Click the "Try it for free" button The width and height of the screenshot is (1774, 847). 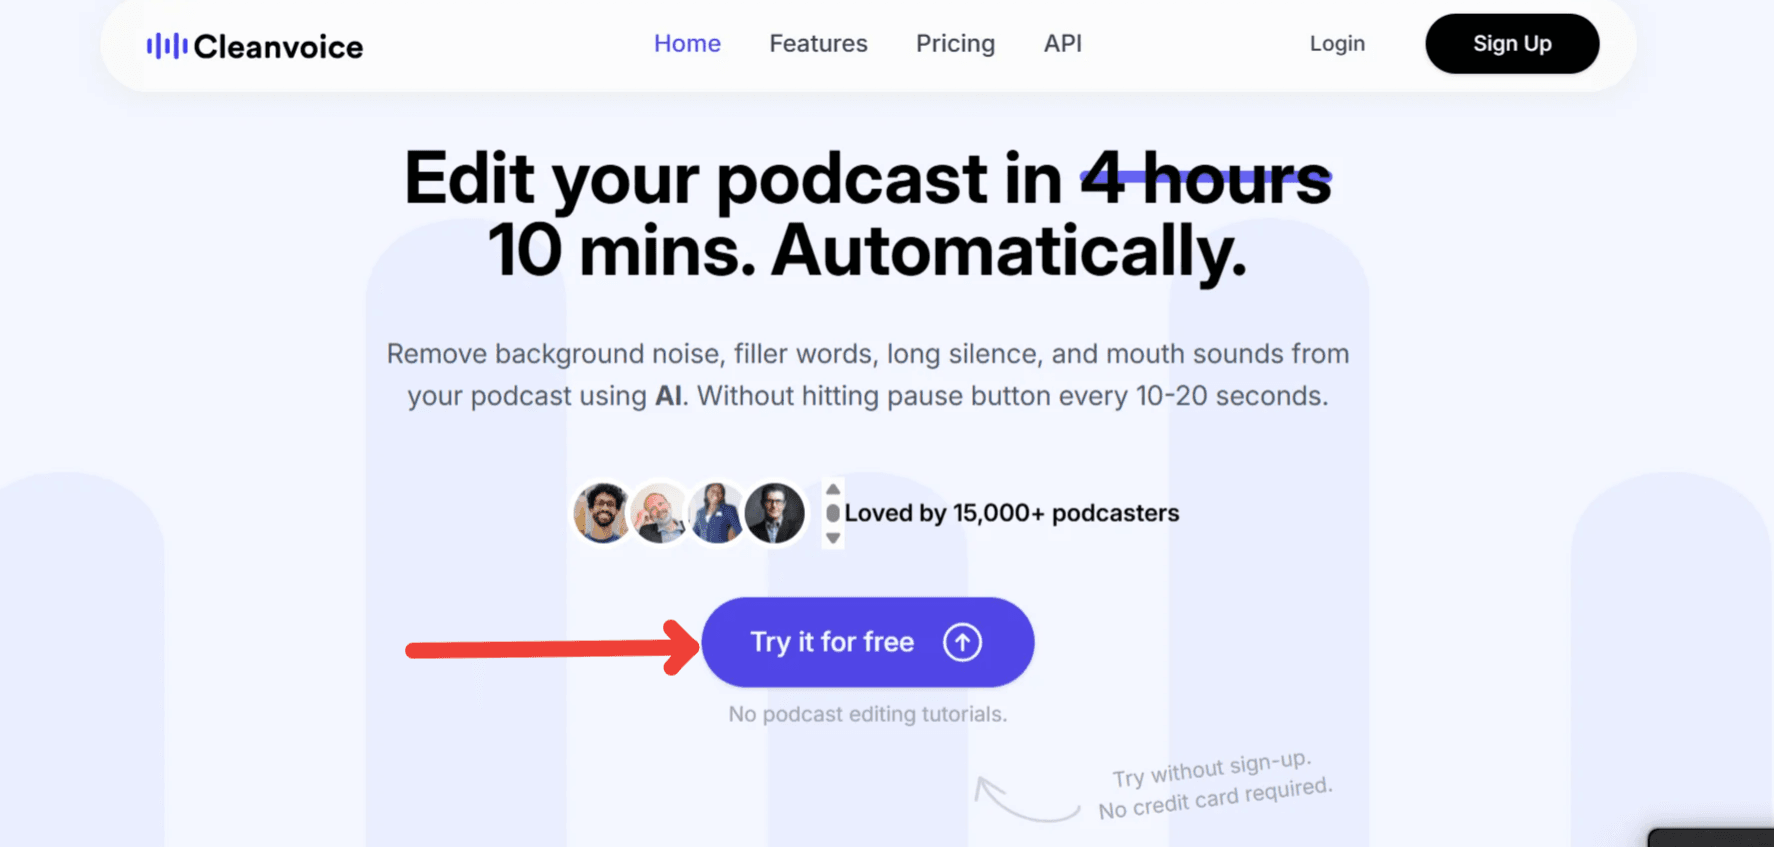point(833,642)
